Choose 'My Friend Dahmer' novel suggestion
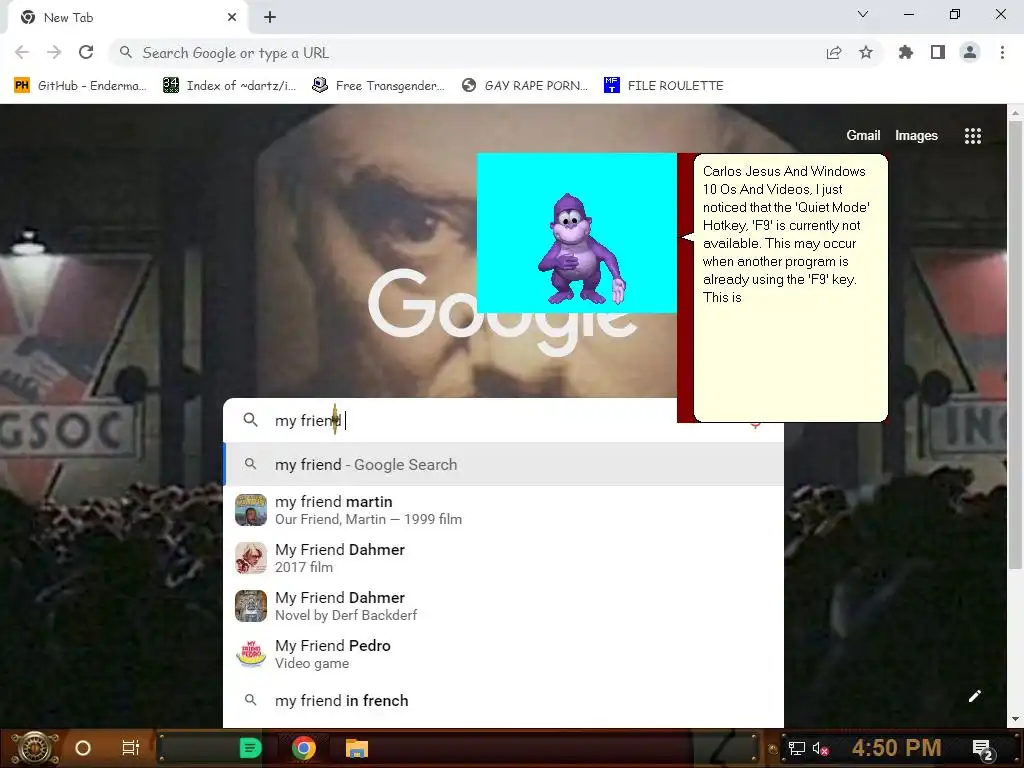Screen dimensions: 1024x768 pyautogui.click(x=504, y=606)
